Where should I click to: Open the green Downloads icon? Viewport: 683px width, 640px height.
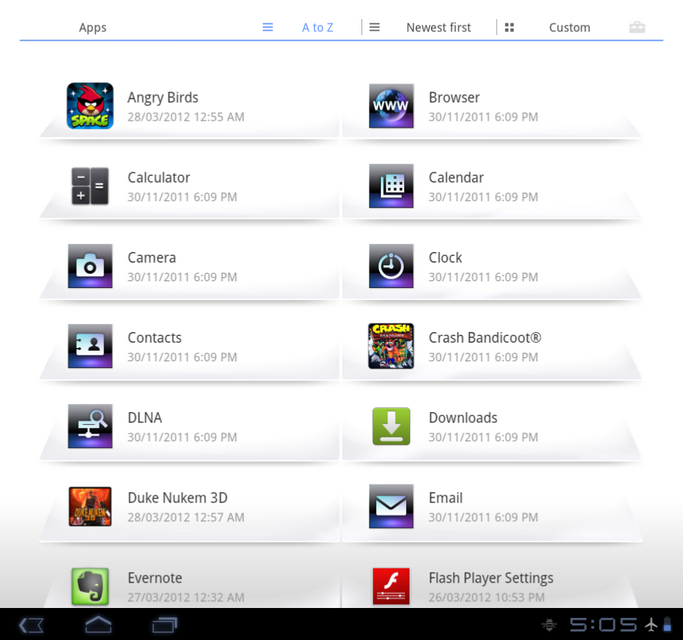pyautogui.click(x=391, y=427)
